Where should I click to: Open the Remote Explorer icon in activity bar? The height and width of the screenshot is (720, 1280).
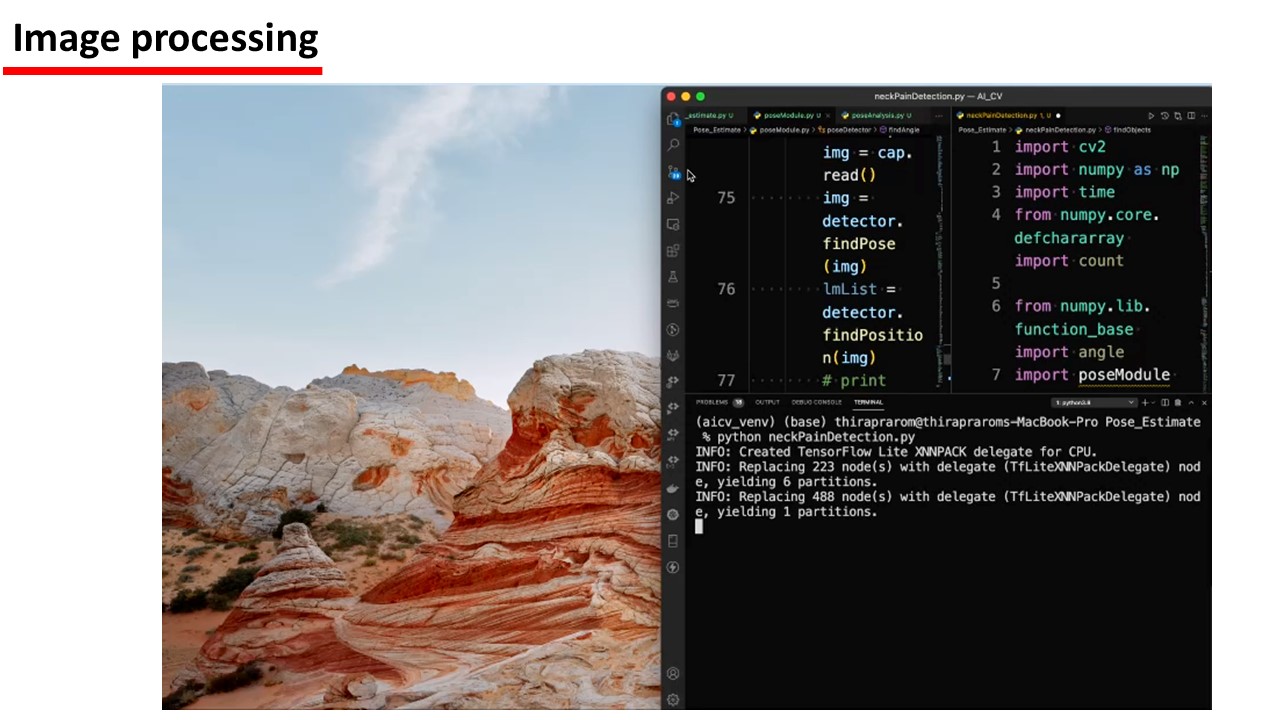point(673,224)
